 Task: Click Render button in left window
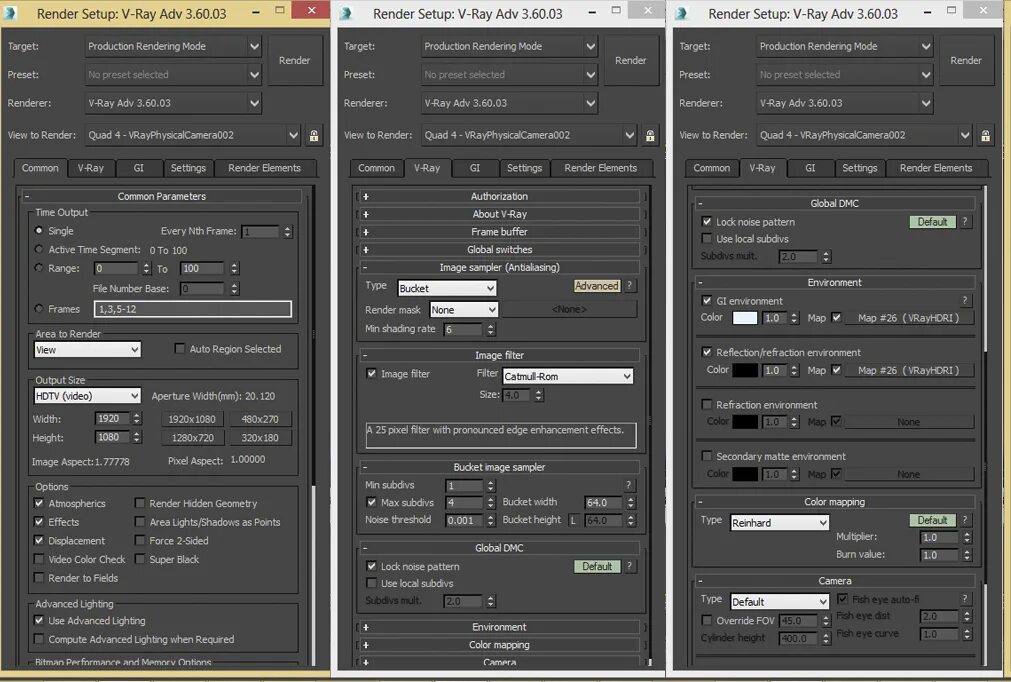[x=295, y=61]
